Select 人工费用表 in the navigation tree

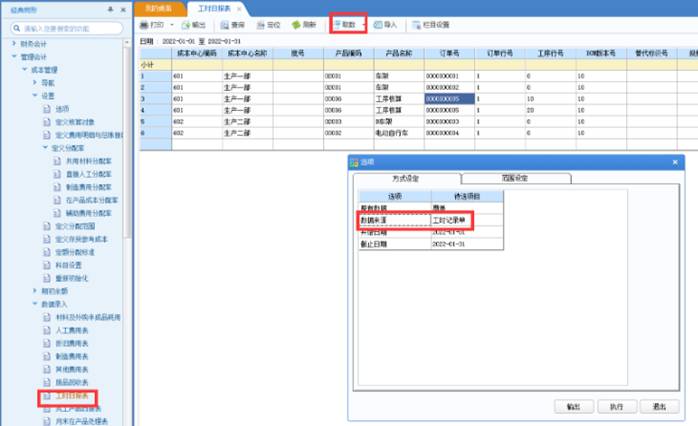pyautogui.click(x=72, y=329)
